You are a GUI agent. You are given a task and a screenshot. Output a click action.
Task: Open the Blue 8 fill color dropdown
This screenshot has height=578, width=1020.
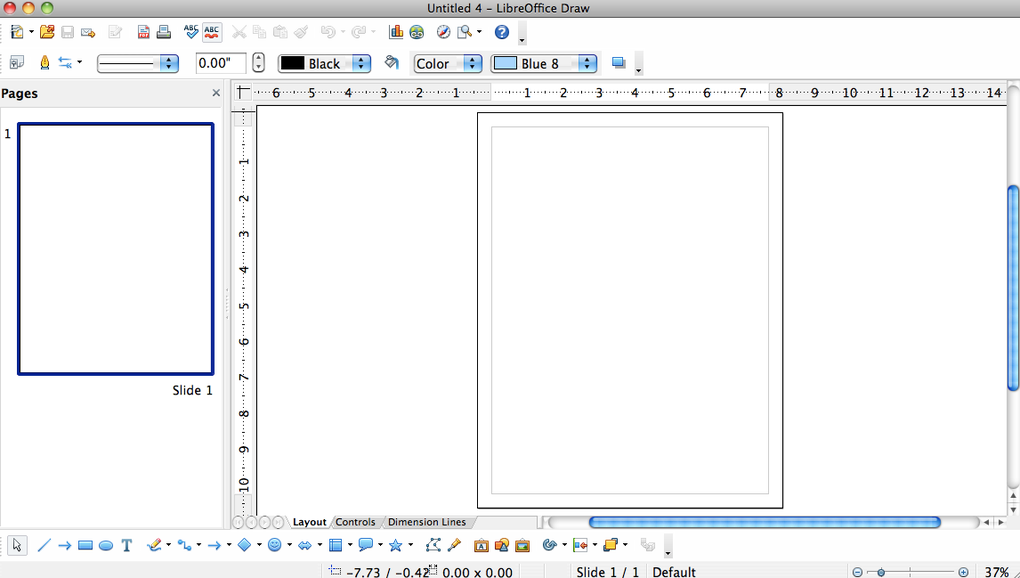tap(587, 63)
